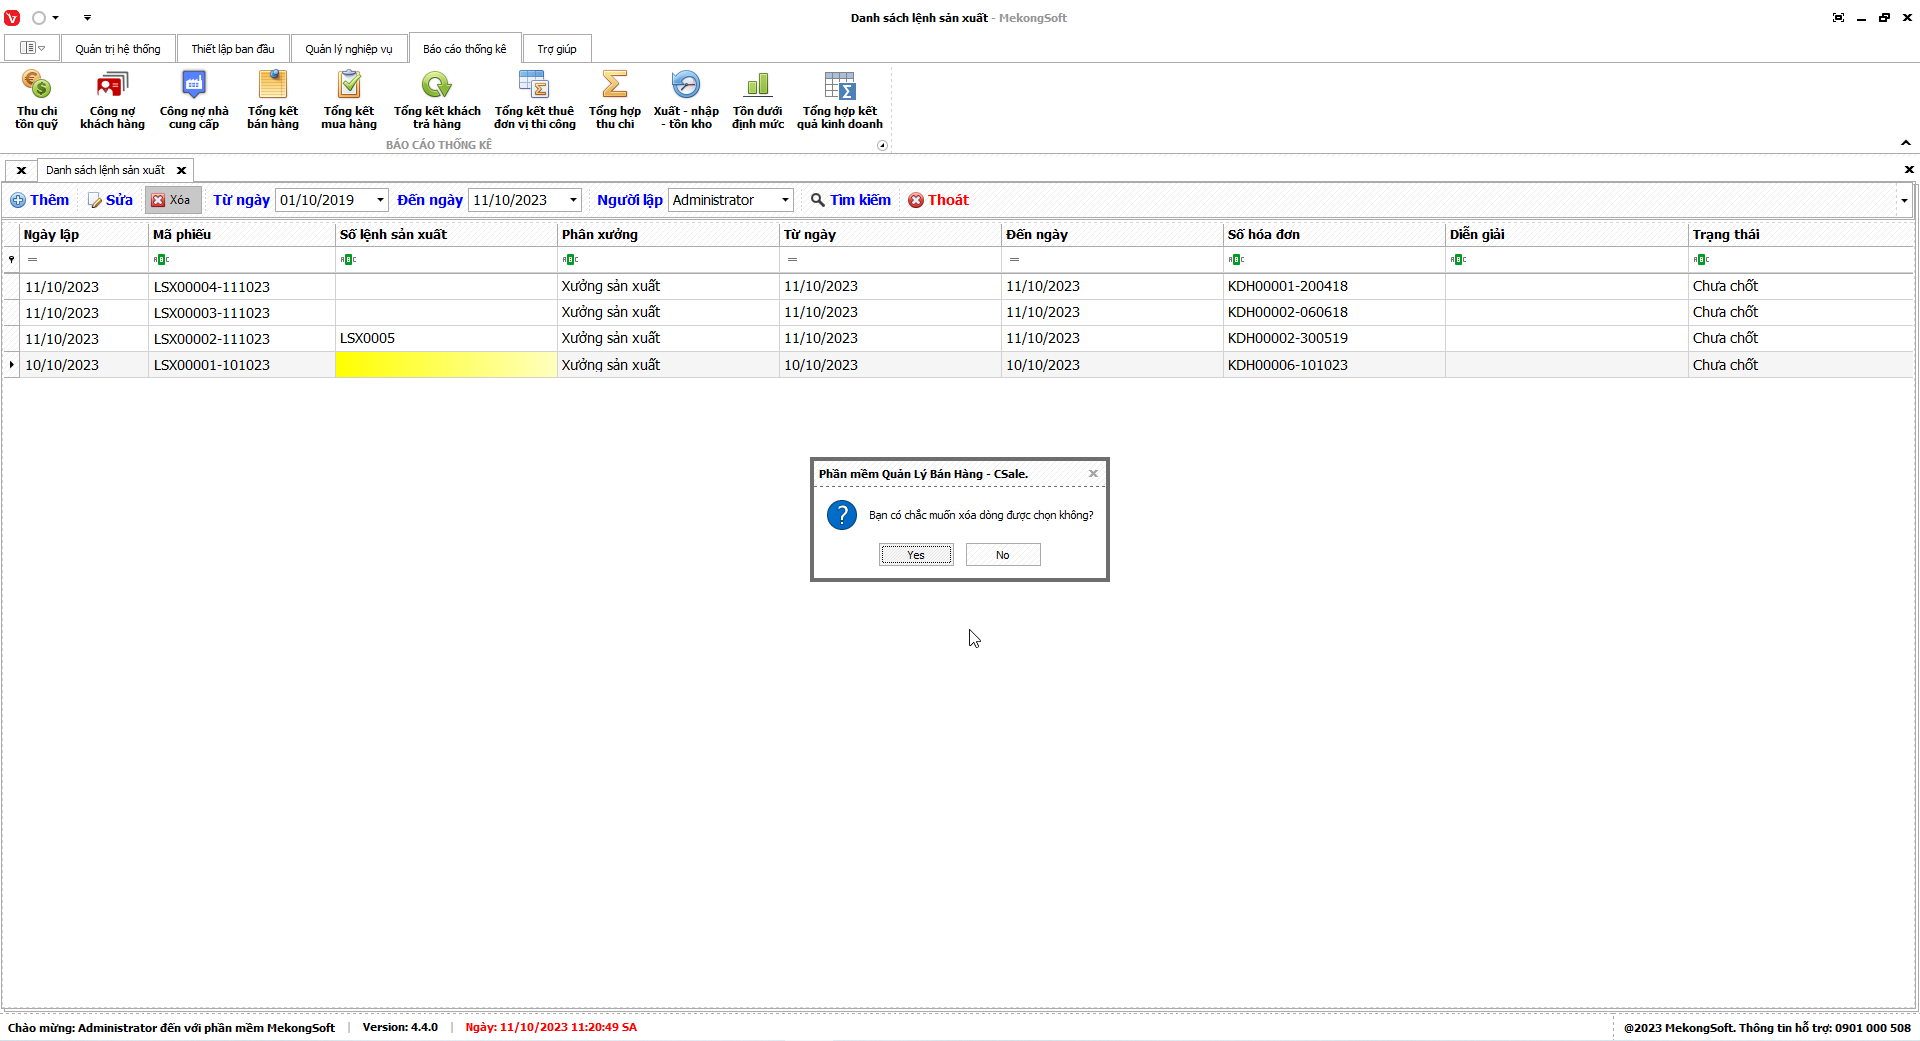Open Xuất - nhập - tồn kho report
The image size is (1920, 1041).
(686, 99)
